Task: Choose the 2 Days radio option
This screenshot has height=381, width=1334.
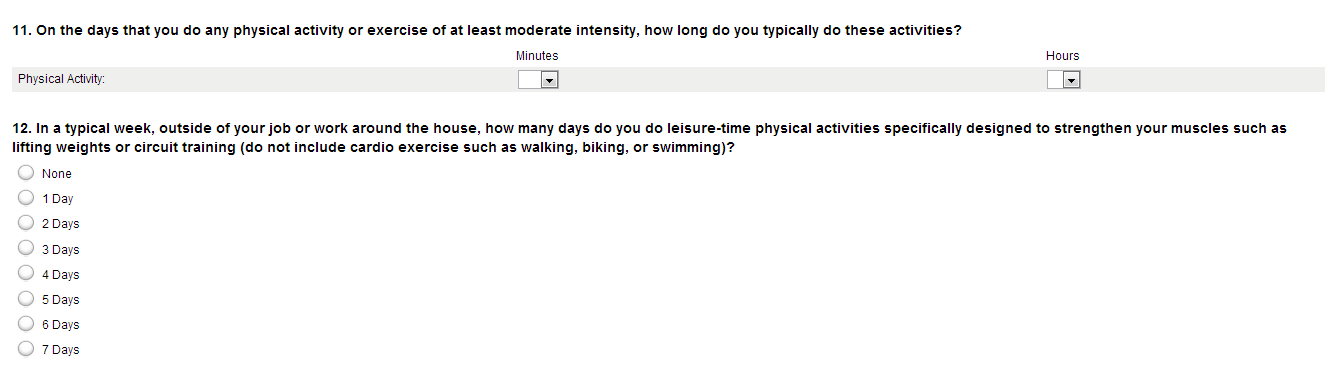Action: [x=26, y=223]
